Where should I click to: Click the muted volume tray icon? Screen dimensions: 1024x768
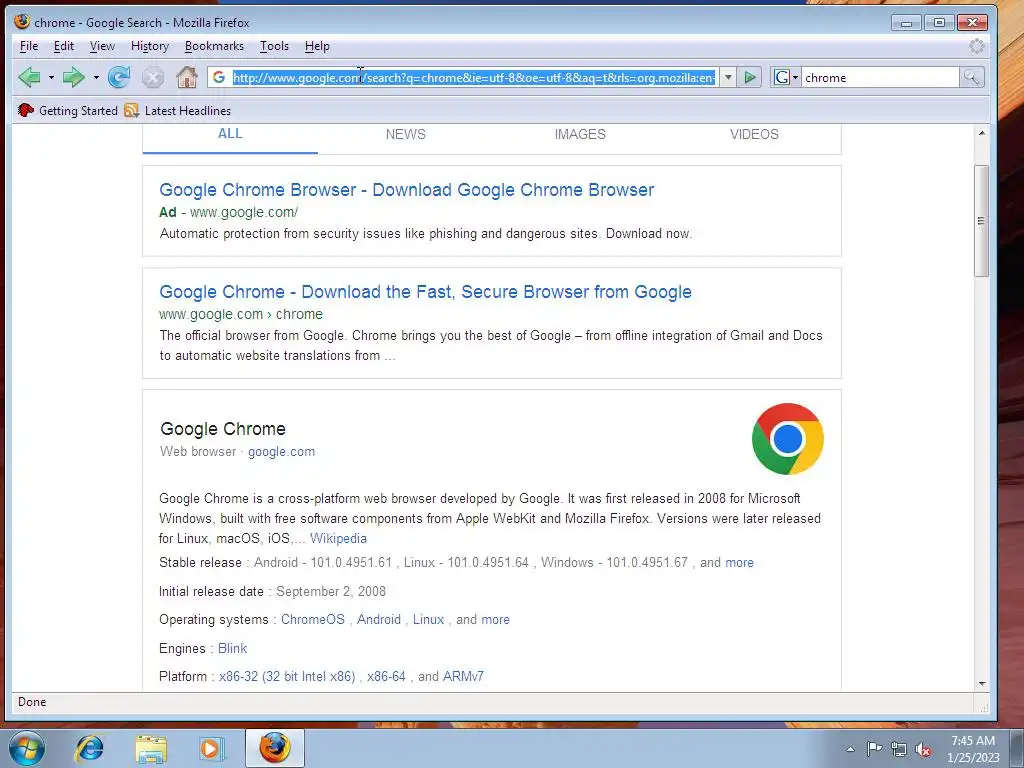923,749
